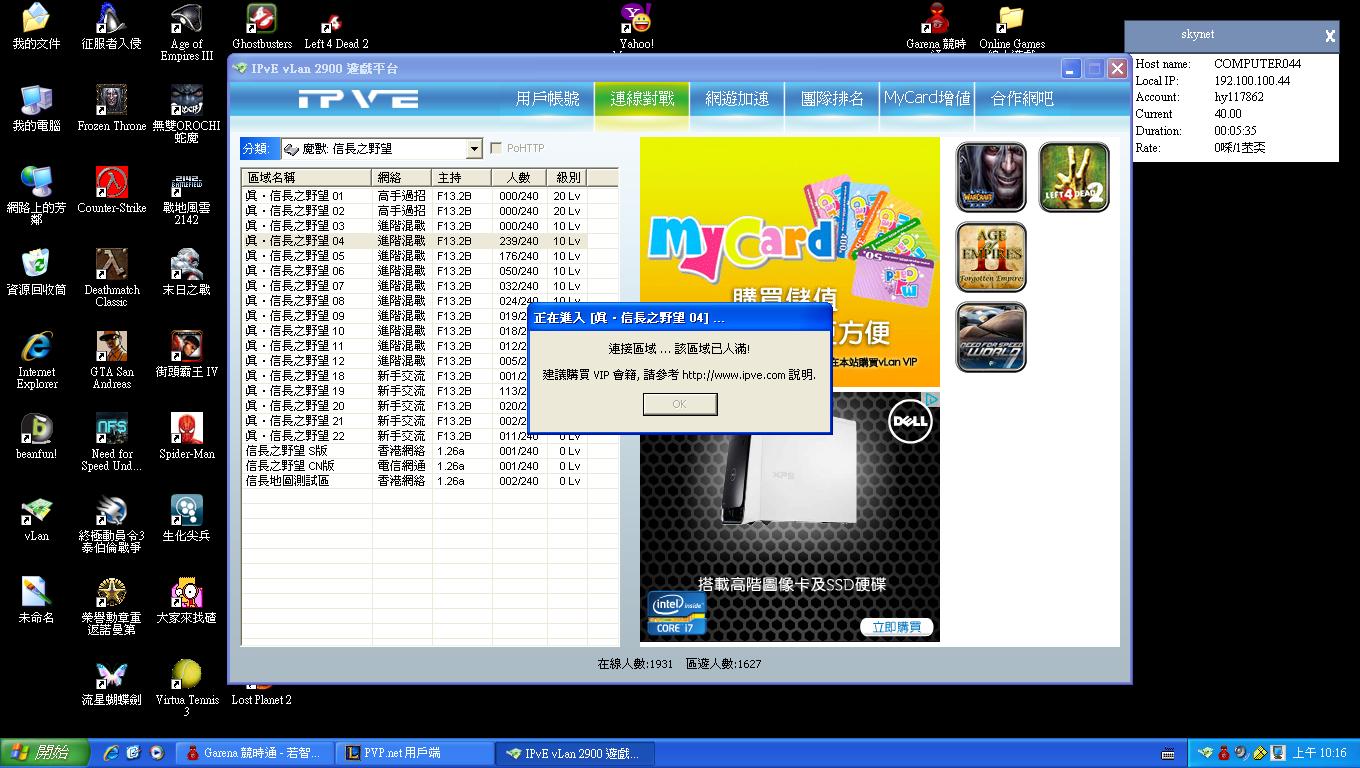Sort list by 人數 column header
1360x768 pixels.
click(517, 177)
